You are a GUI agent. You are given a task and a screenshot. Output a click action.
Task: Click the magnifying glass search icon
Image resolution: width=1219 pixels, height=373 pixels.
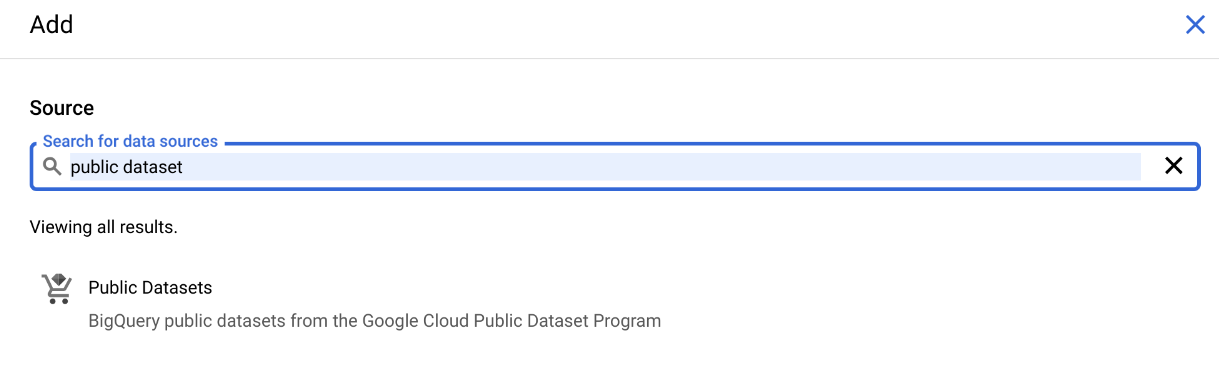coord(52,166)
